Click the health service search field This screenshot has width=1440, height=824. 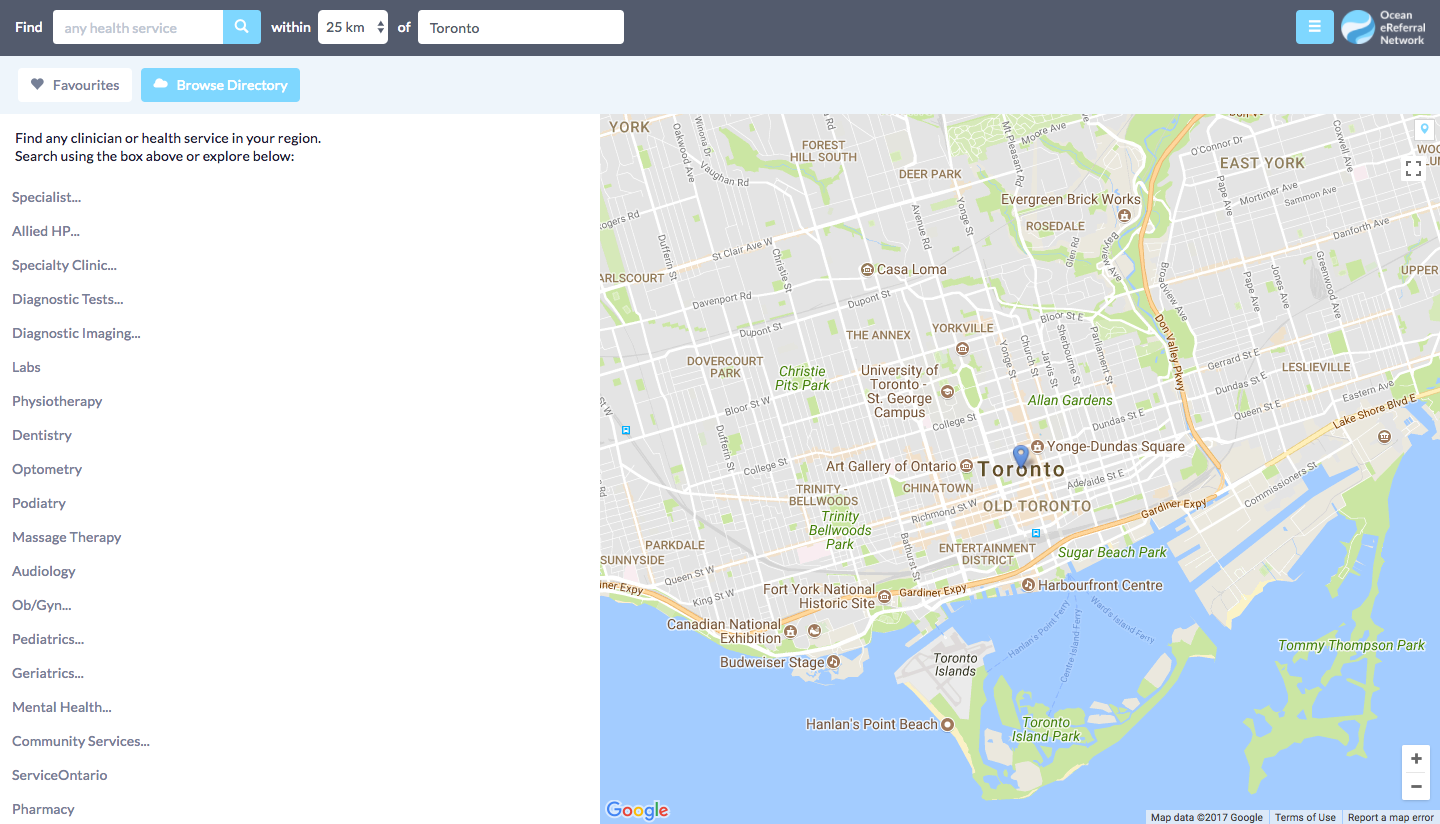click(138, 27)
